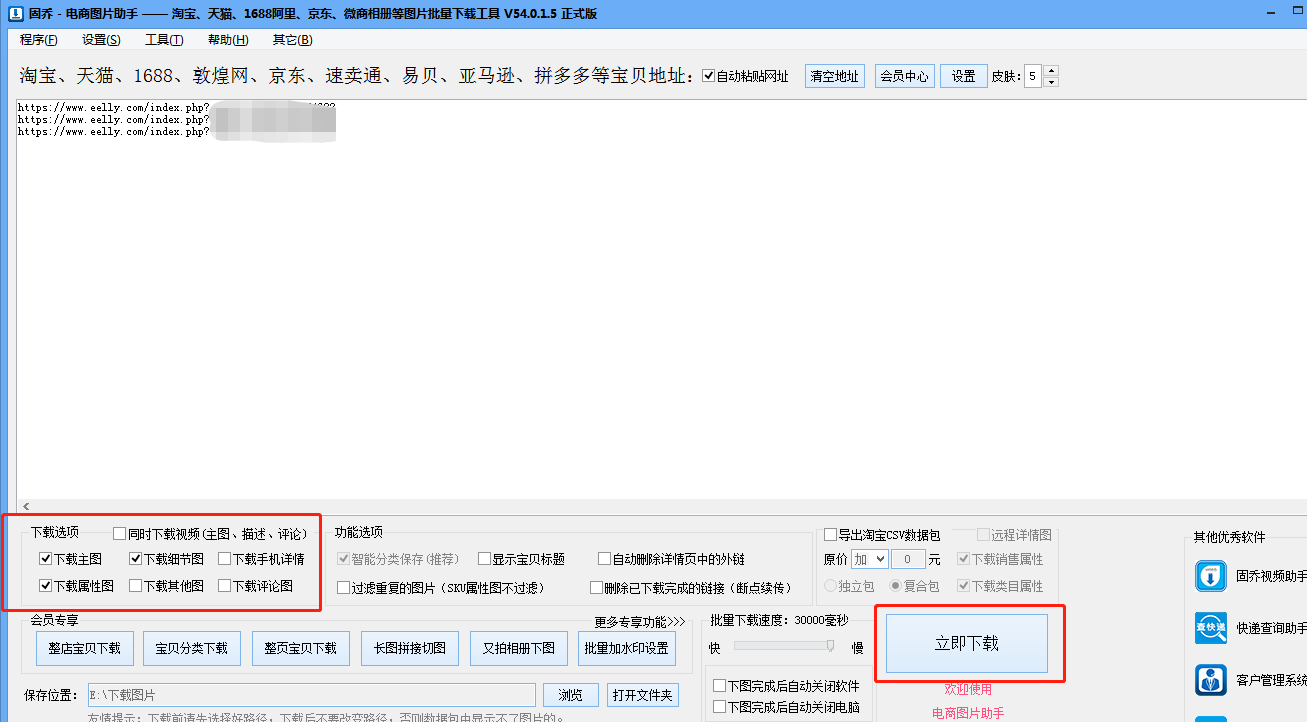1307x722 pixels.
Task: Check 下图完成后自动关闭软件
Action: pos(719,686)
